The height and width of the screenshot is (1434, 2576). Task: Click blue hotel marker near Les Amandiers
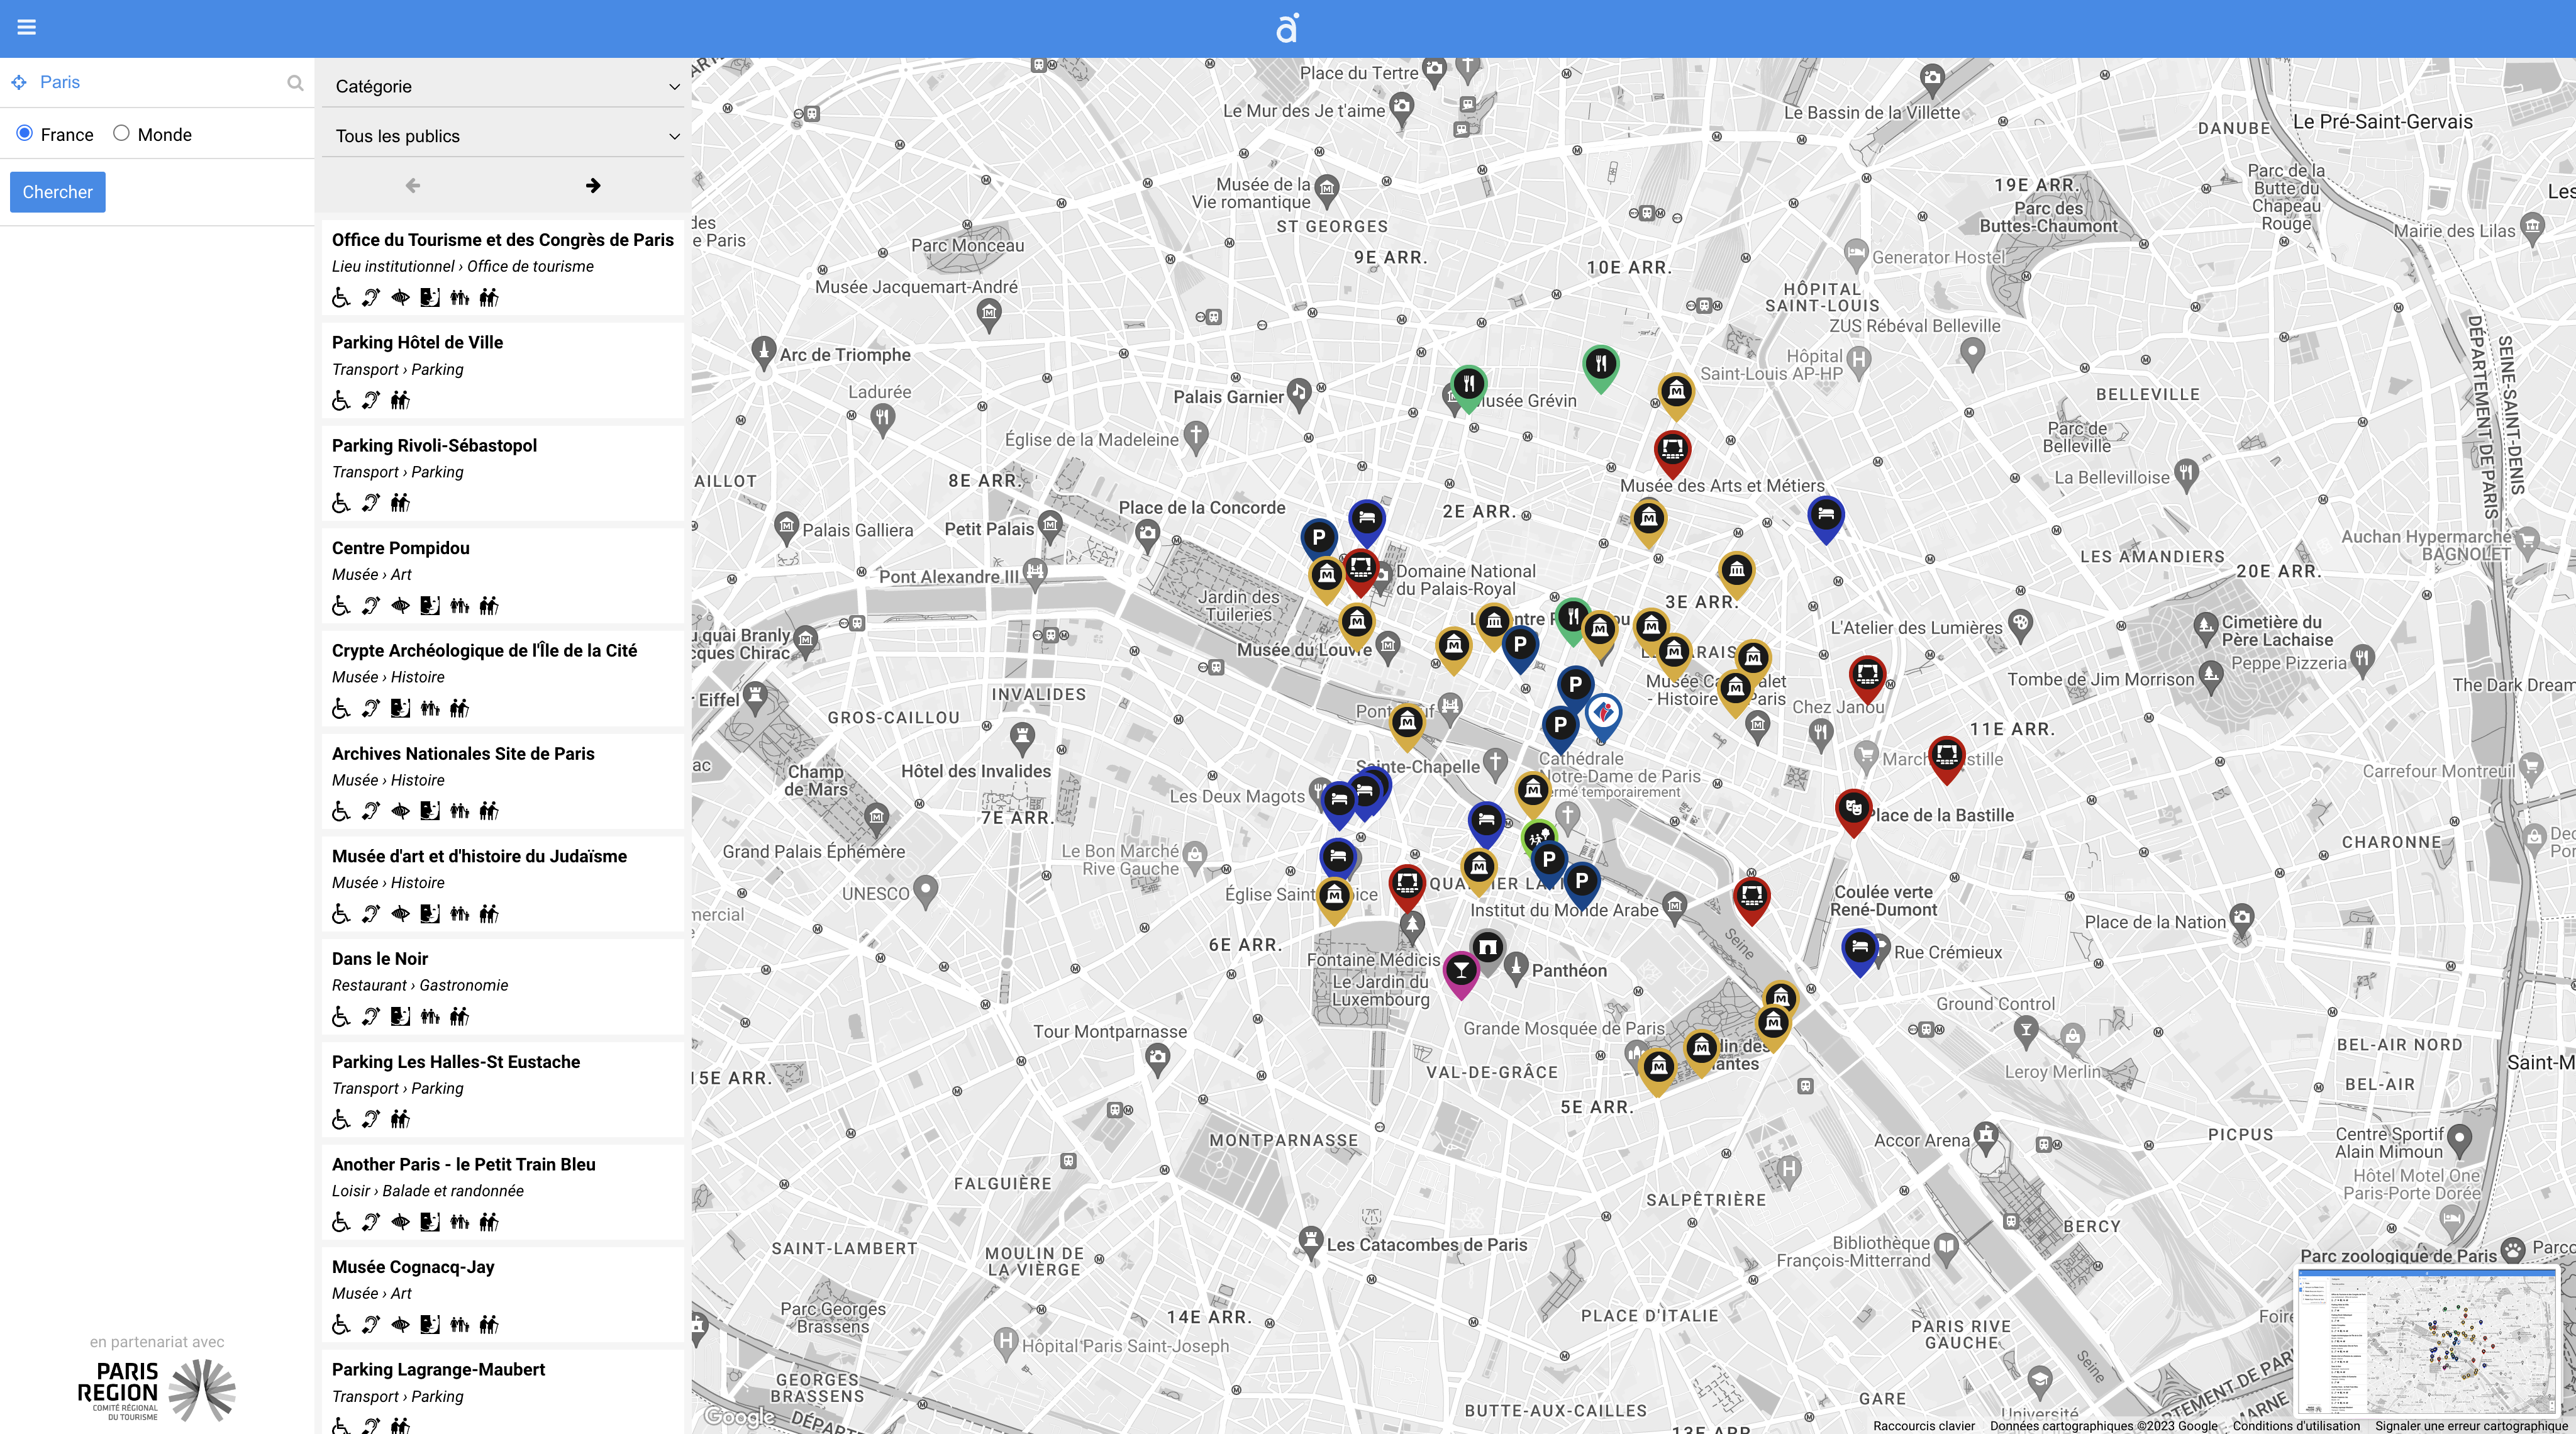1826,519
